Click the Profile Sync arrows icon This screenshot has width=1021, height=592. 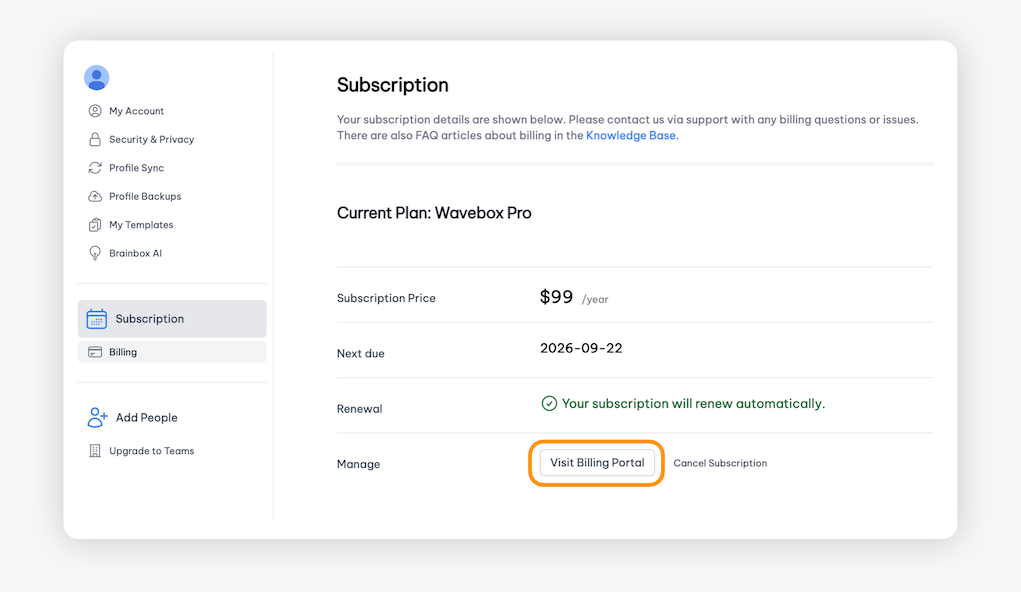point(95,168)
